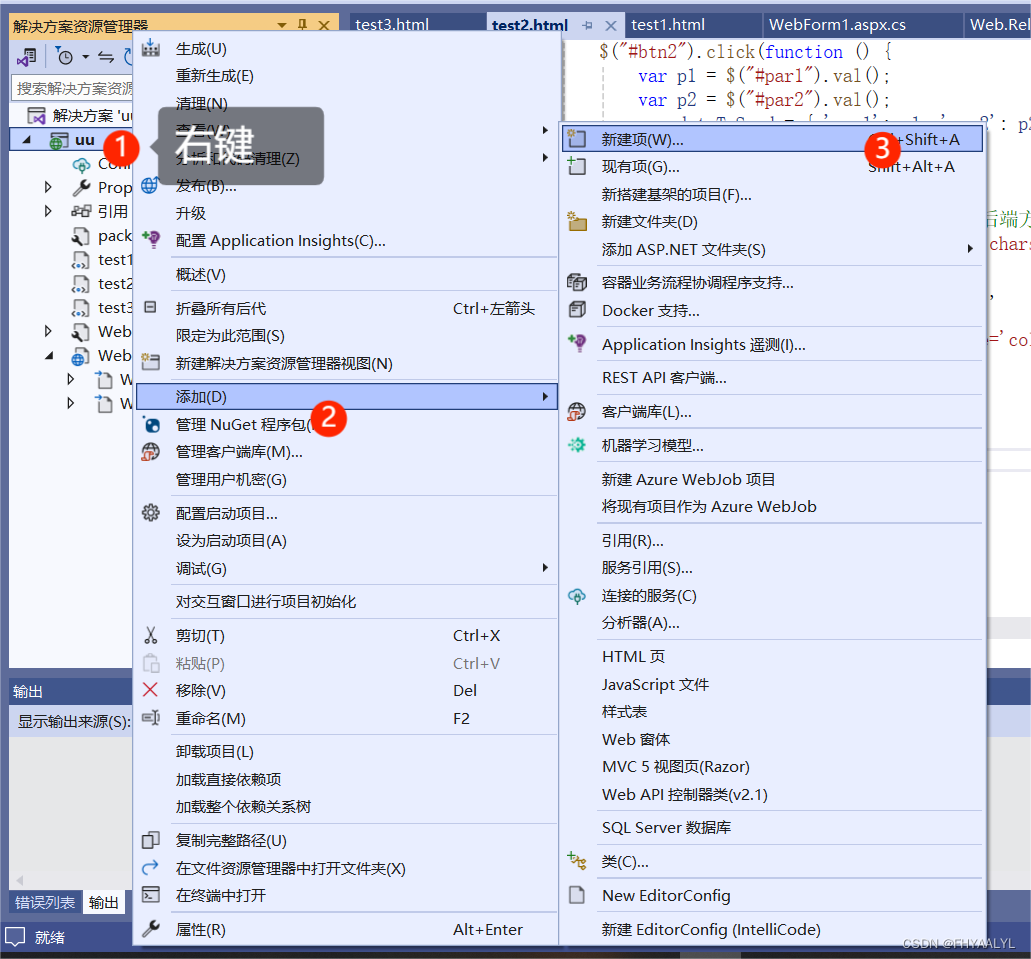
Task: Click the scissors Cut icon
Action: (151, 635)
